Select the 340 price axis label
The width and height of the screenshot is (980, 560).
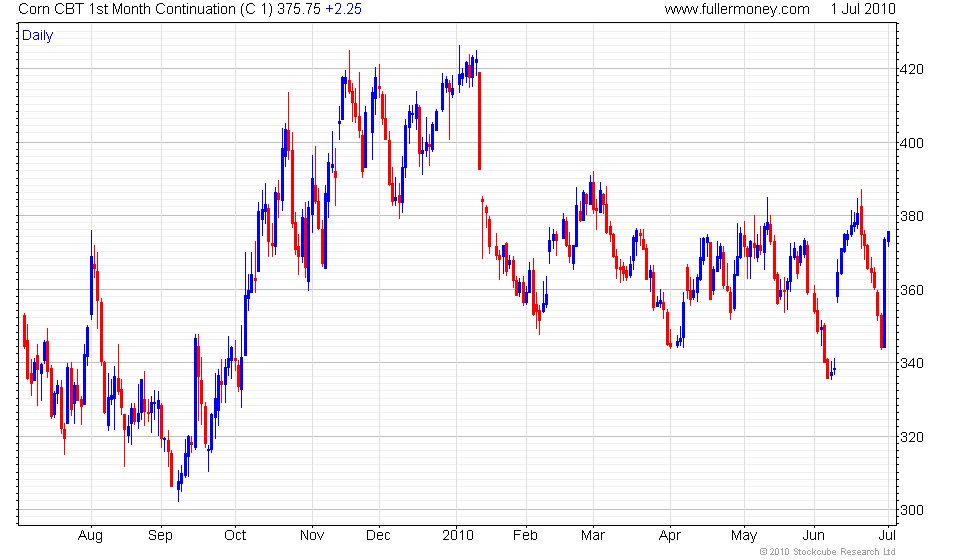(911, 363)
